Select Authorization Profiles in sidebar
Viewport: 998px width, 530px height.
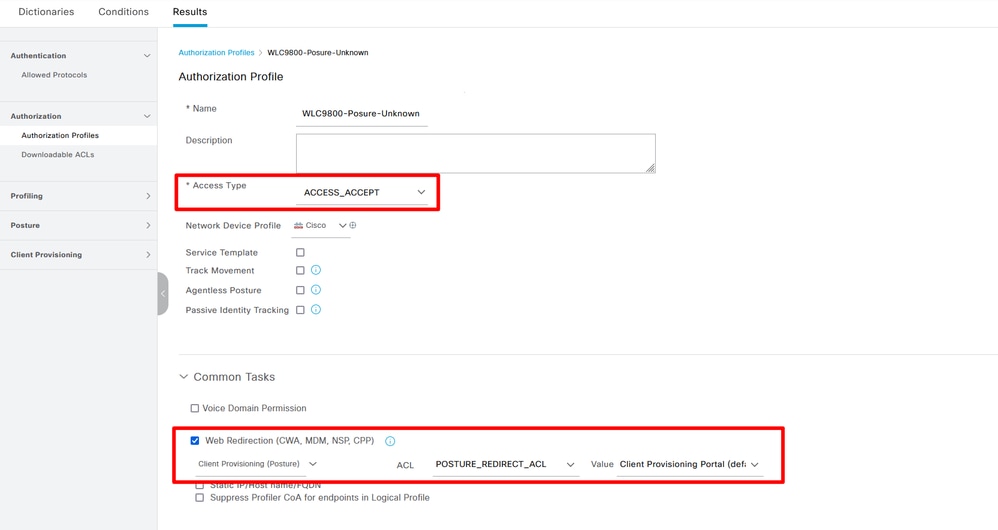pyautogui.click(x=60, y=136)
